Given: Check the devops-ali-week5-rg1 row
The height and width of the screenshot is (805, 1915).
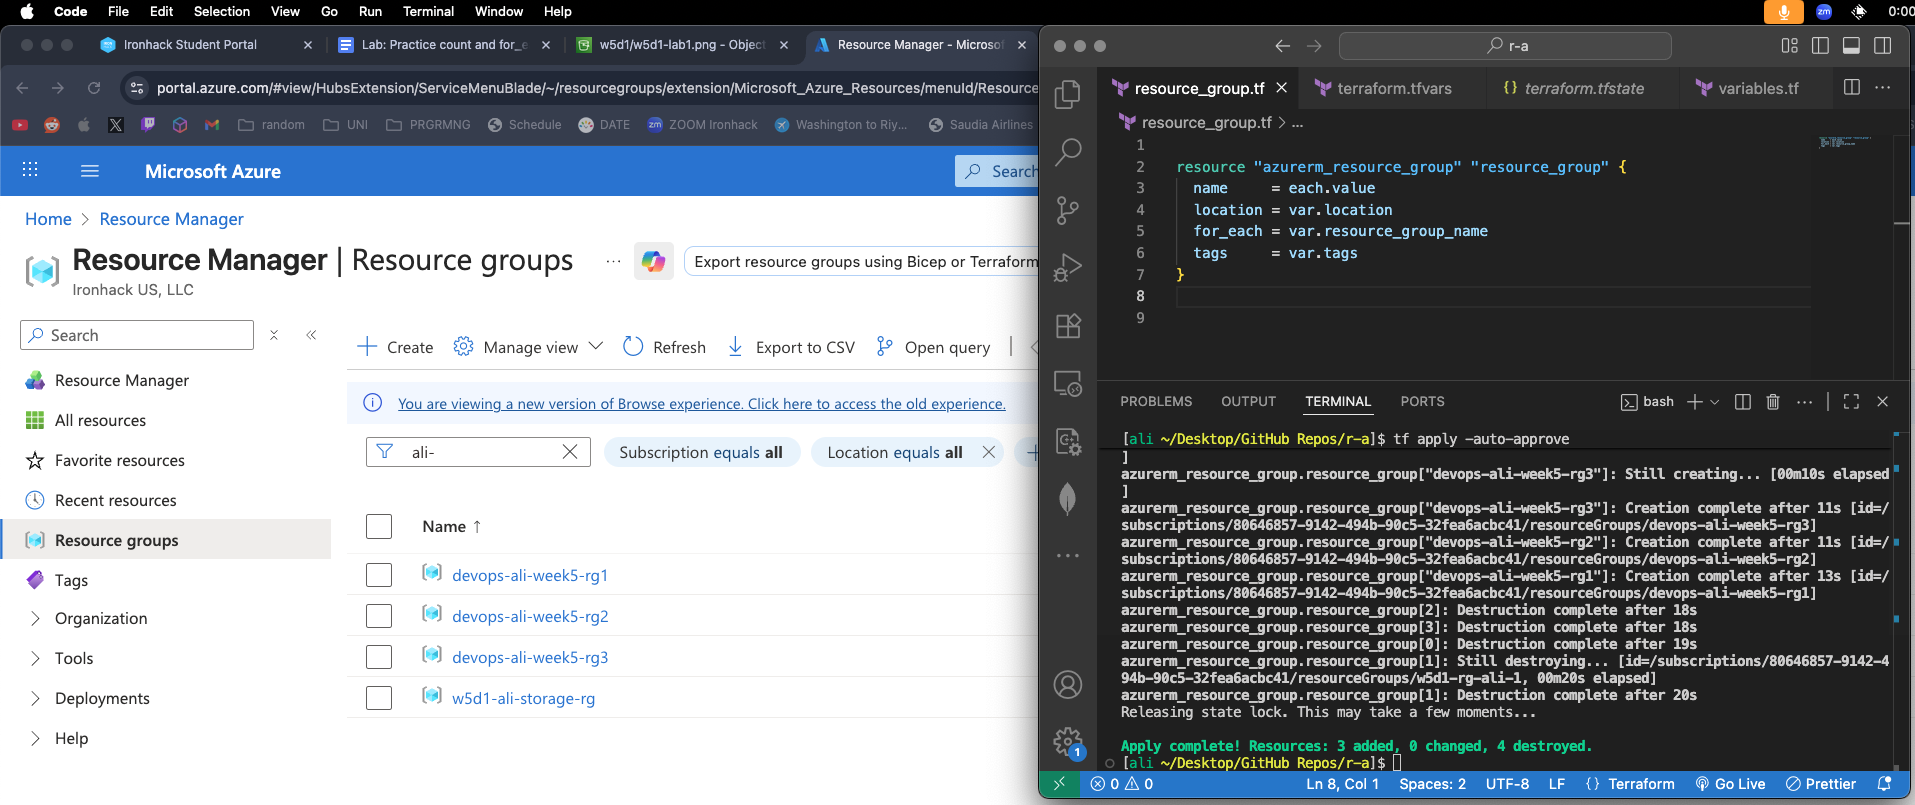Looking at the screenshot, I should [x=379, y=575].
